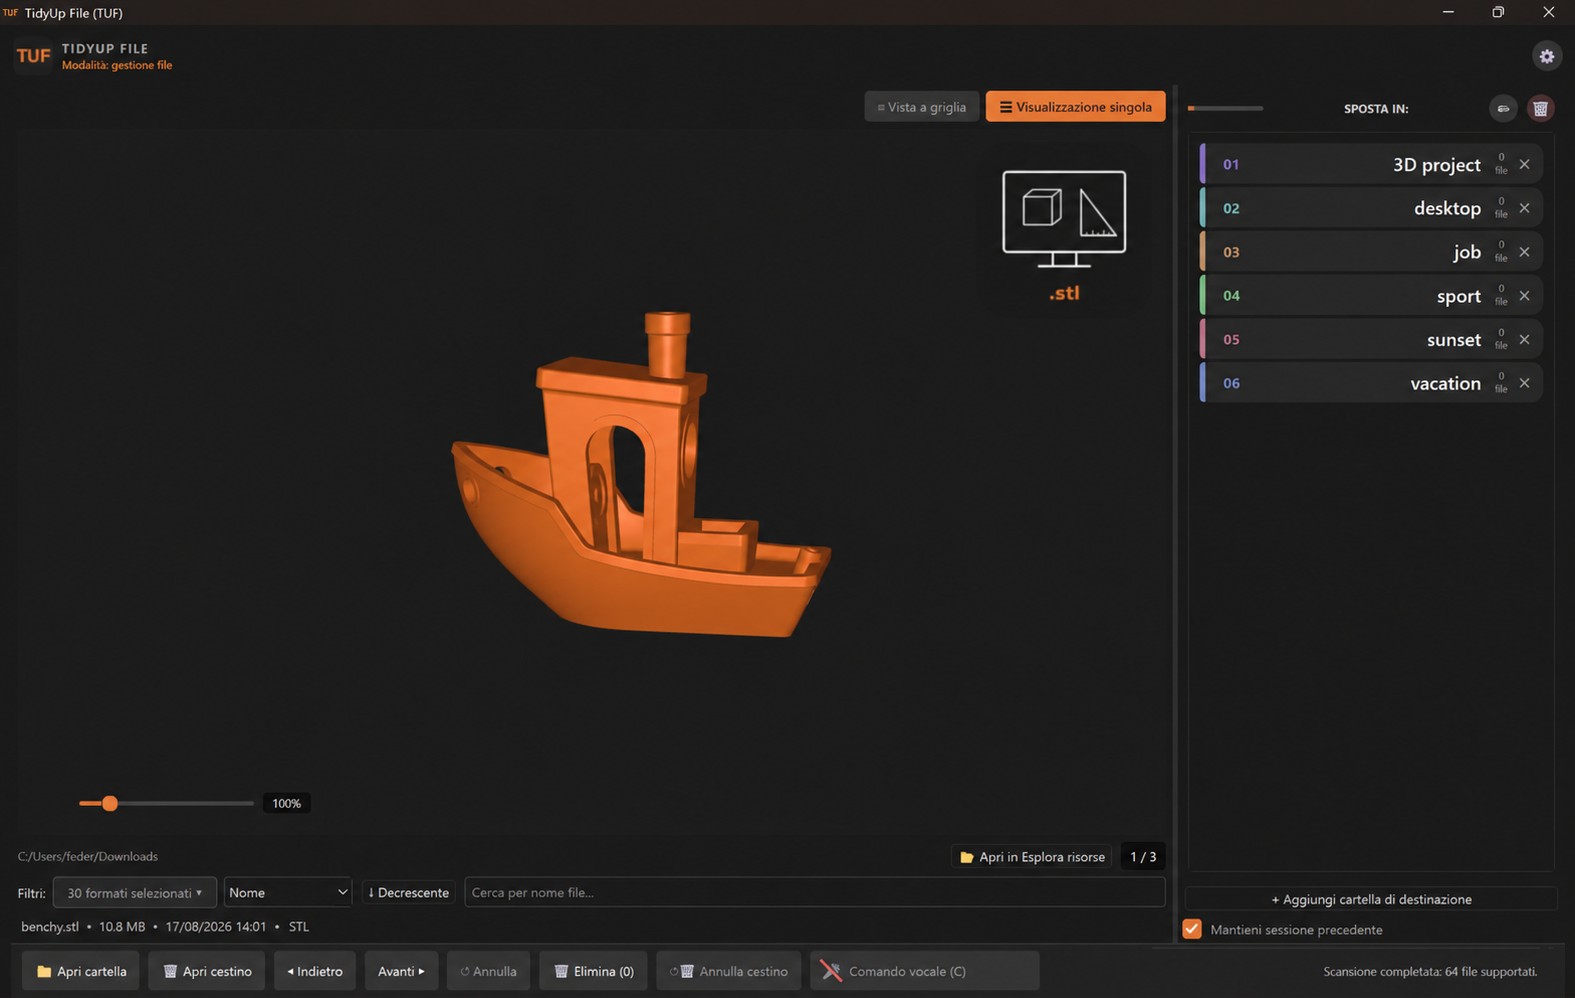This screenshot has height=998, width=1575.
Task: Choose the job destination folder row
Action: [x=1370, y=252]
